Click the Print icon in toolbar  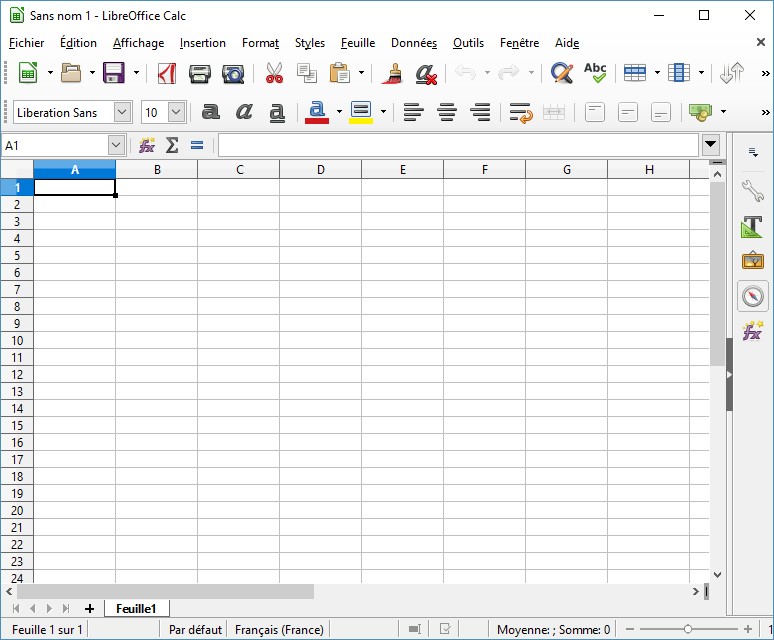coord(200,73)
